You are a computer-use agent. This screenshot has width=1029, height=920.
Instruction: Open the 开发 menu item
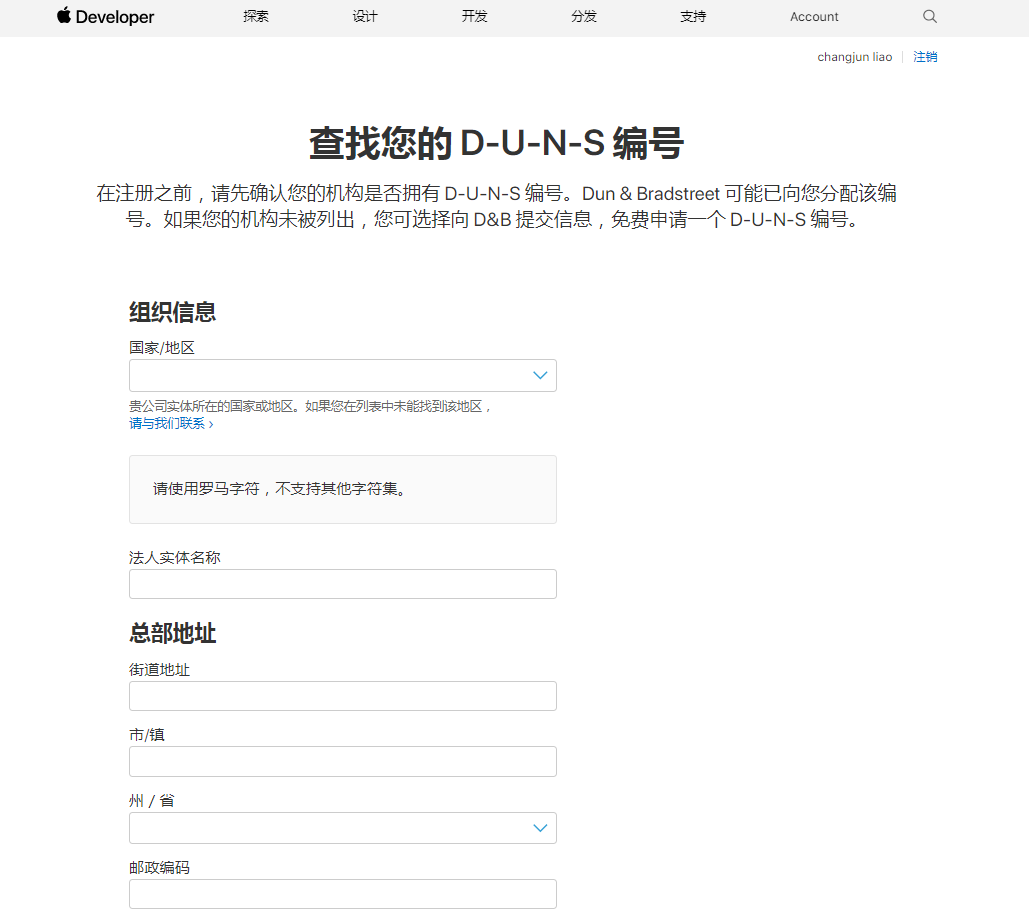(x=474, y=16)
